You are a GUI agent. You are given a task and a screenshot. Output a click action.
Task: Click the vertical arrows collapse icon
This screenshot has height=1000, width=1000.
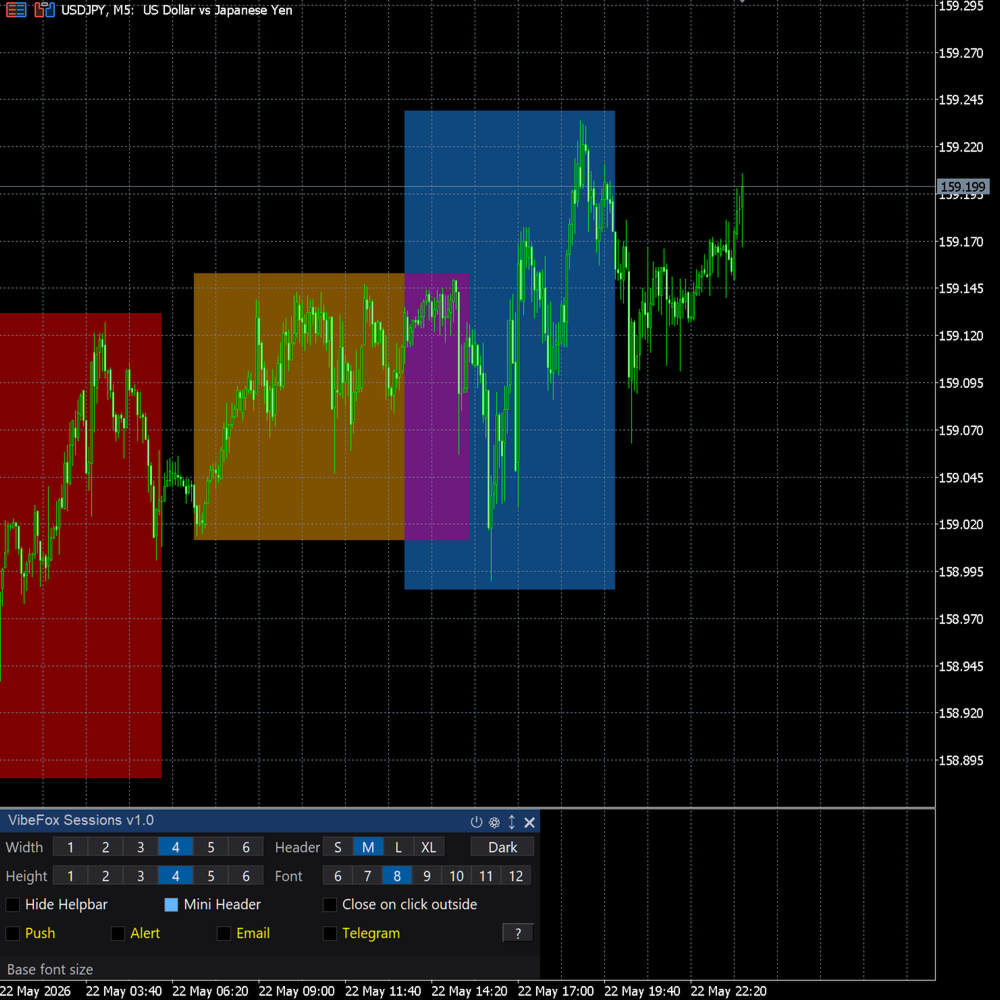click(x=511, y=822)
